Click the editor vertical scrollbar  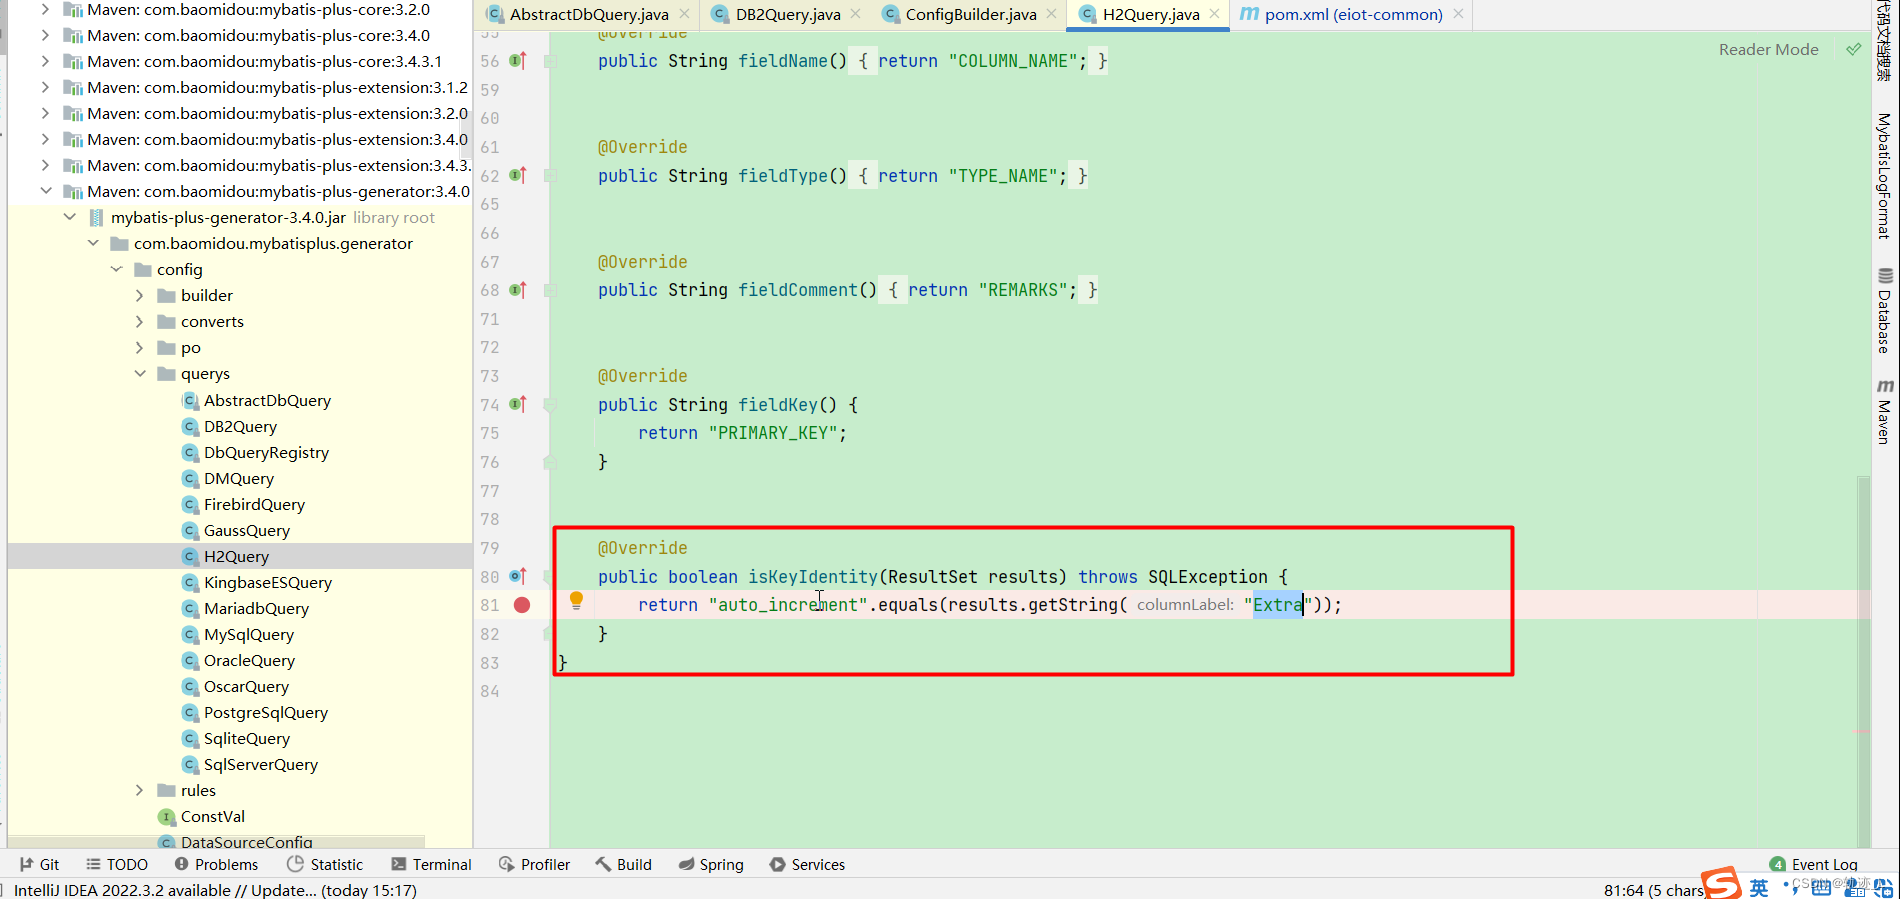pyautogui.click(x=1864, y=660)
